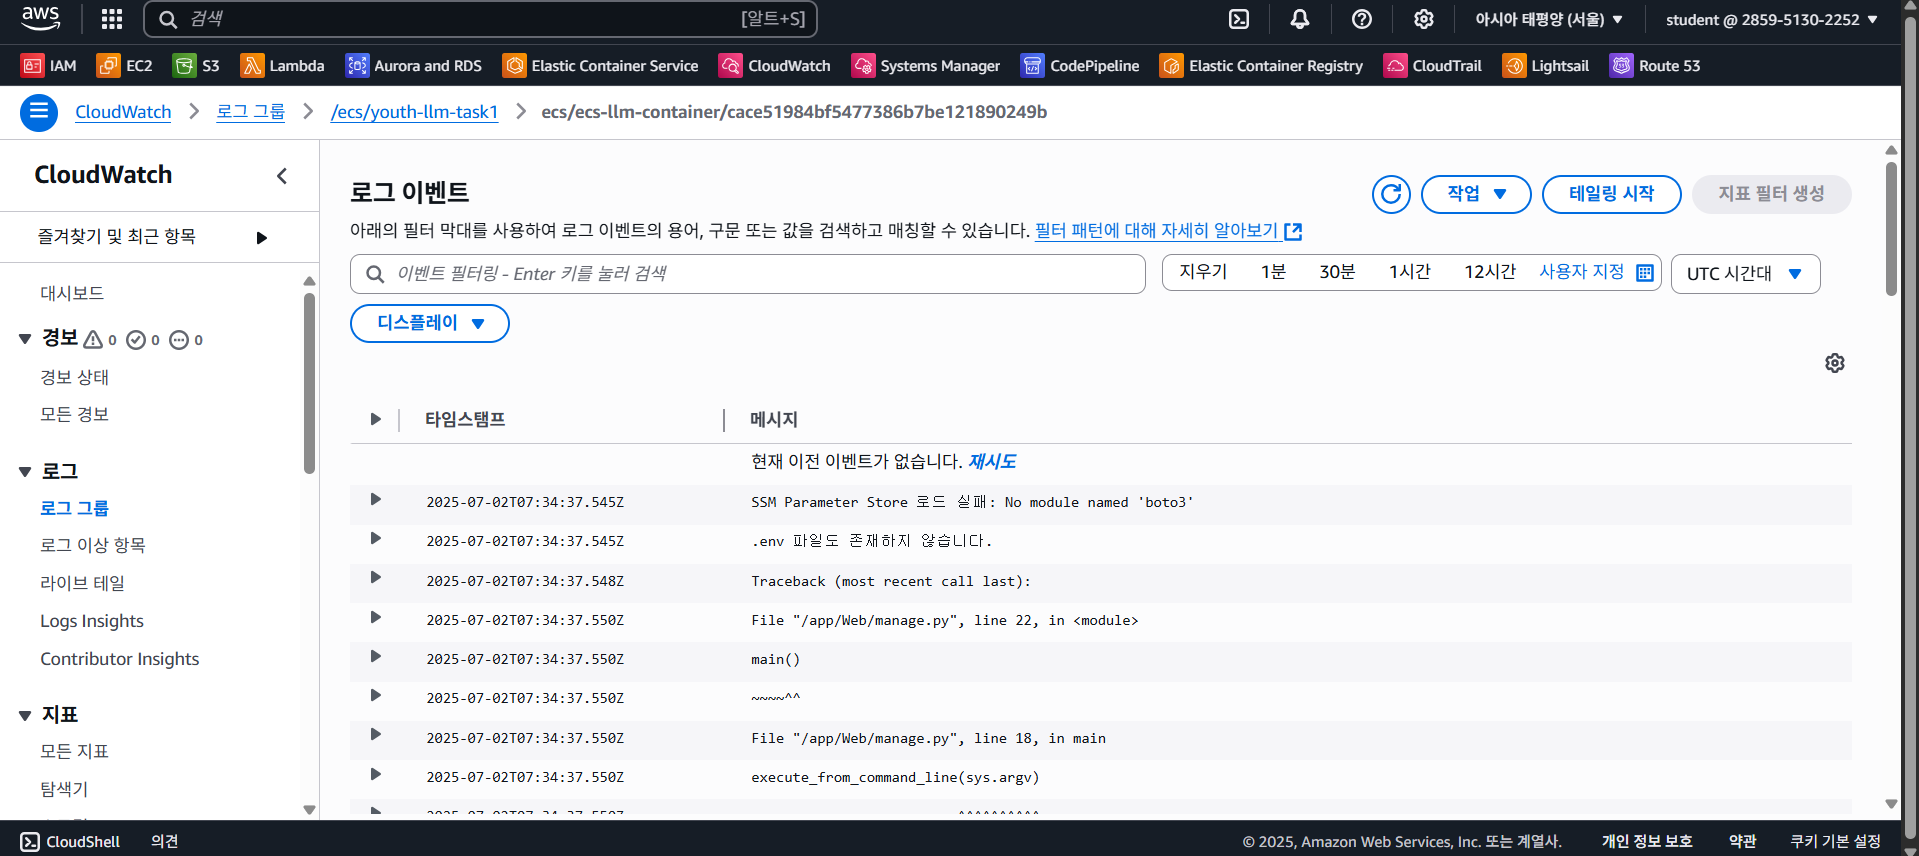Open Systems Manager shortcut
Viewport: 1919px width, 856px height.
(926, 66)
